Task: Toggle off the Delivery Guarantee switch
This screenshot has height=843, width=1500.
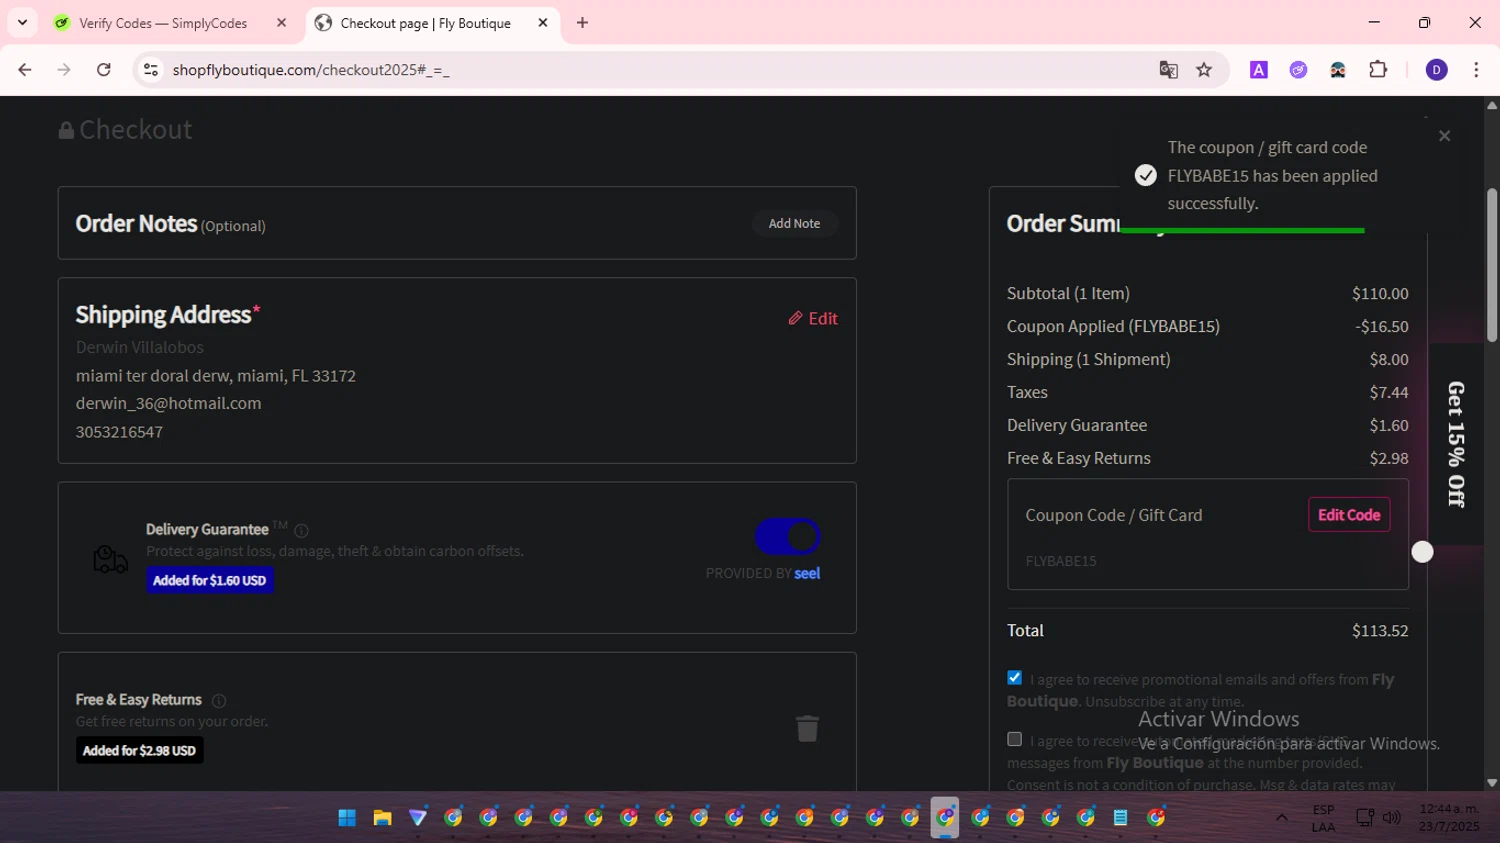Action: point(788,537)
